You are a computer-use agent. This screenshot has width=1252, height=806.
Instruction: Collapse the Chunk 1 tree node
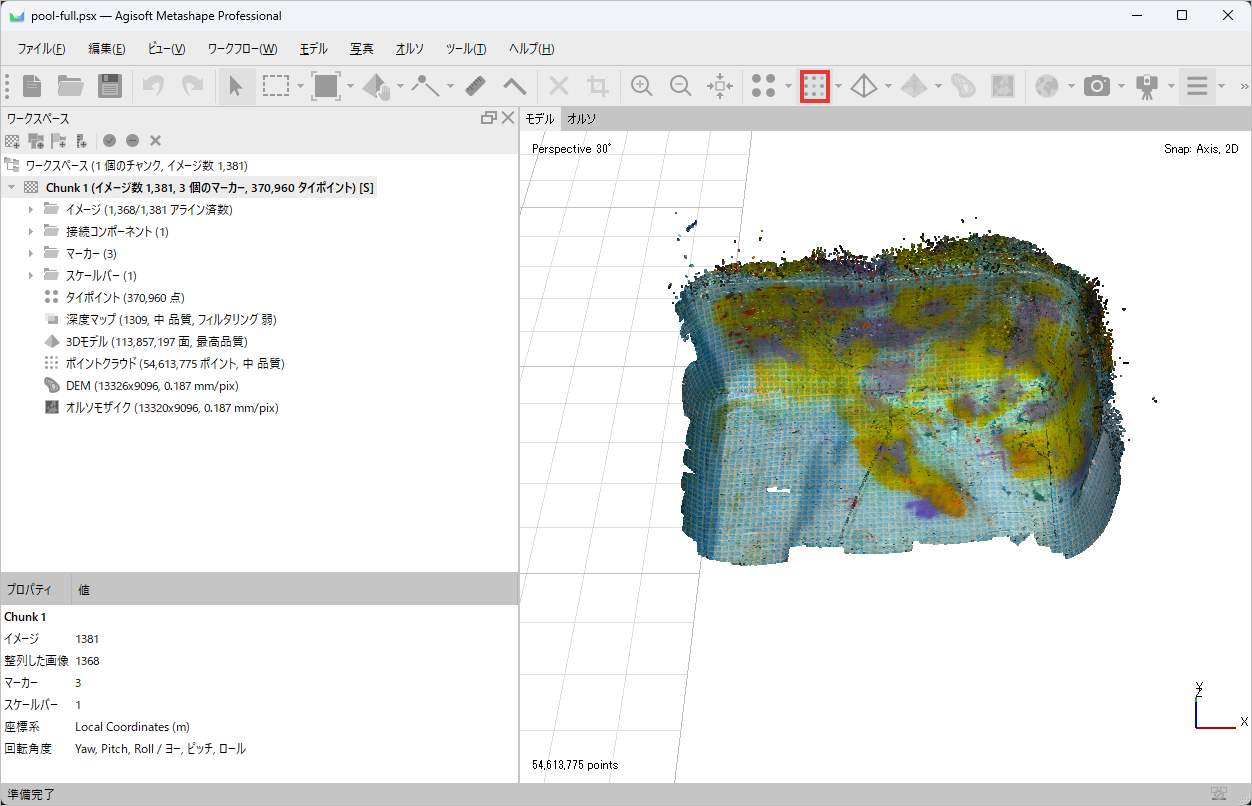click(x=11, y=187)
